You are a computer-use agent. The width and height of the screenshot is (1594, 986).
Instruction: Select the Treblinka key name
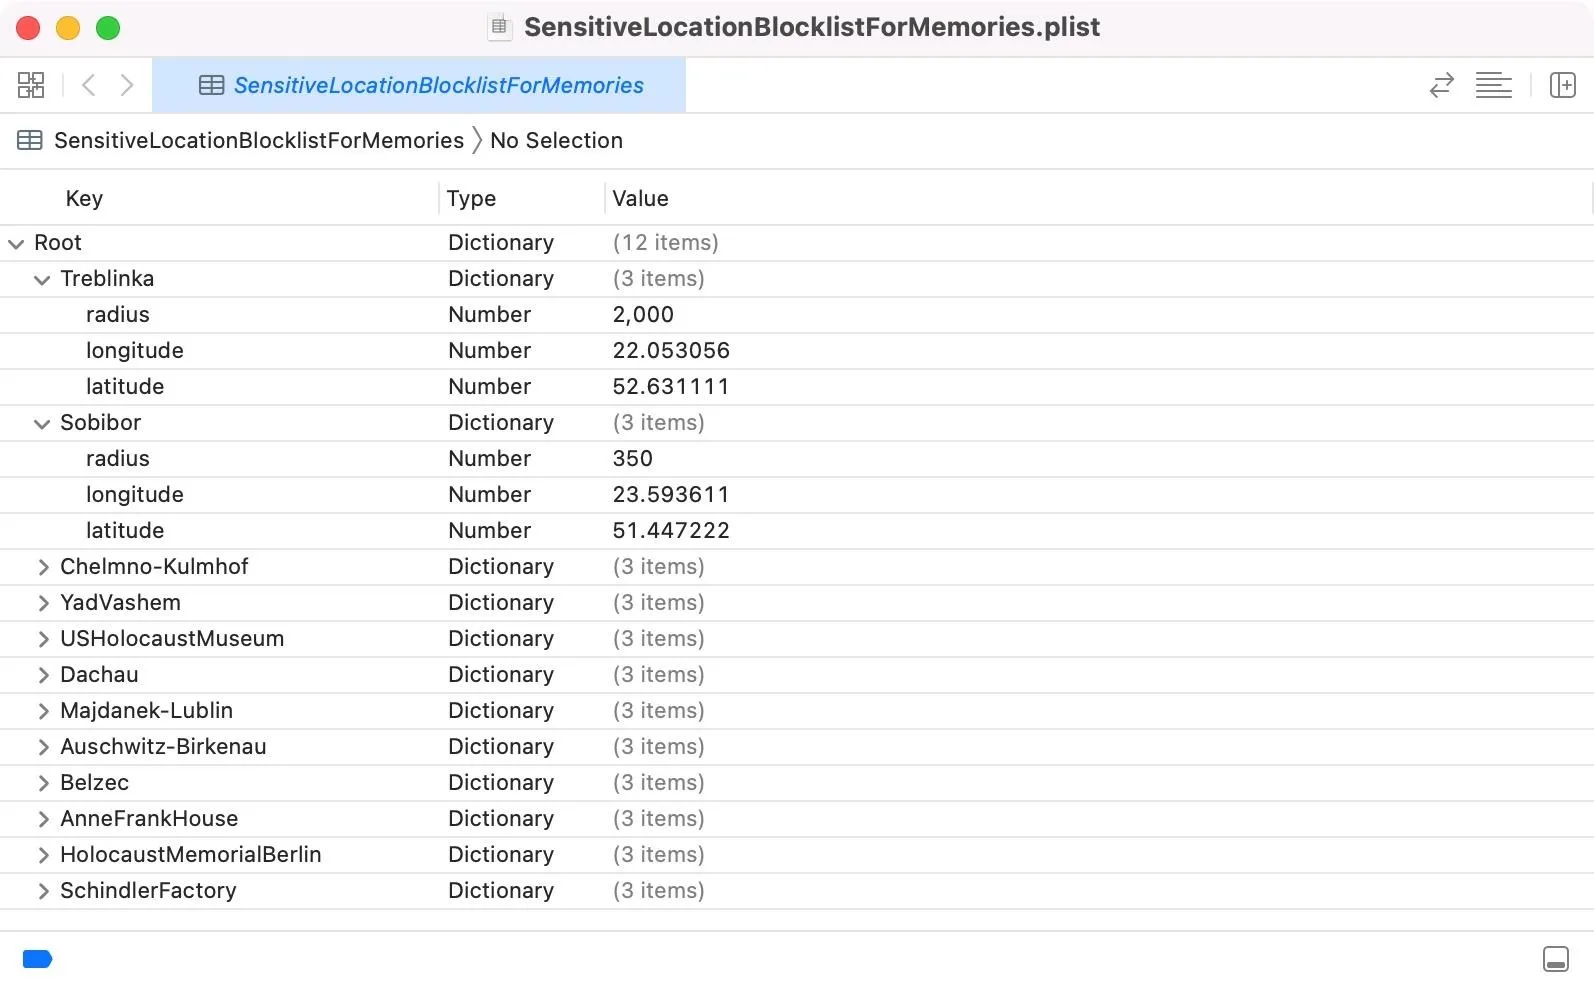pyautogui.click(x=107, y=278)
